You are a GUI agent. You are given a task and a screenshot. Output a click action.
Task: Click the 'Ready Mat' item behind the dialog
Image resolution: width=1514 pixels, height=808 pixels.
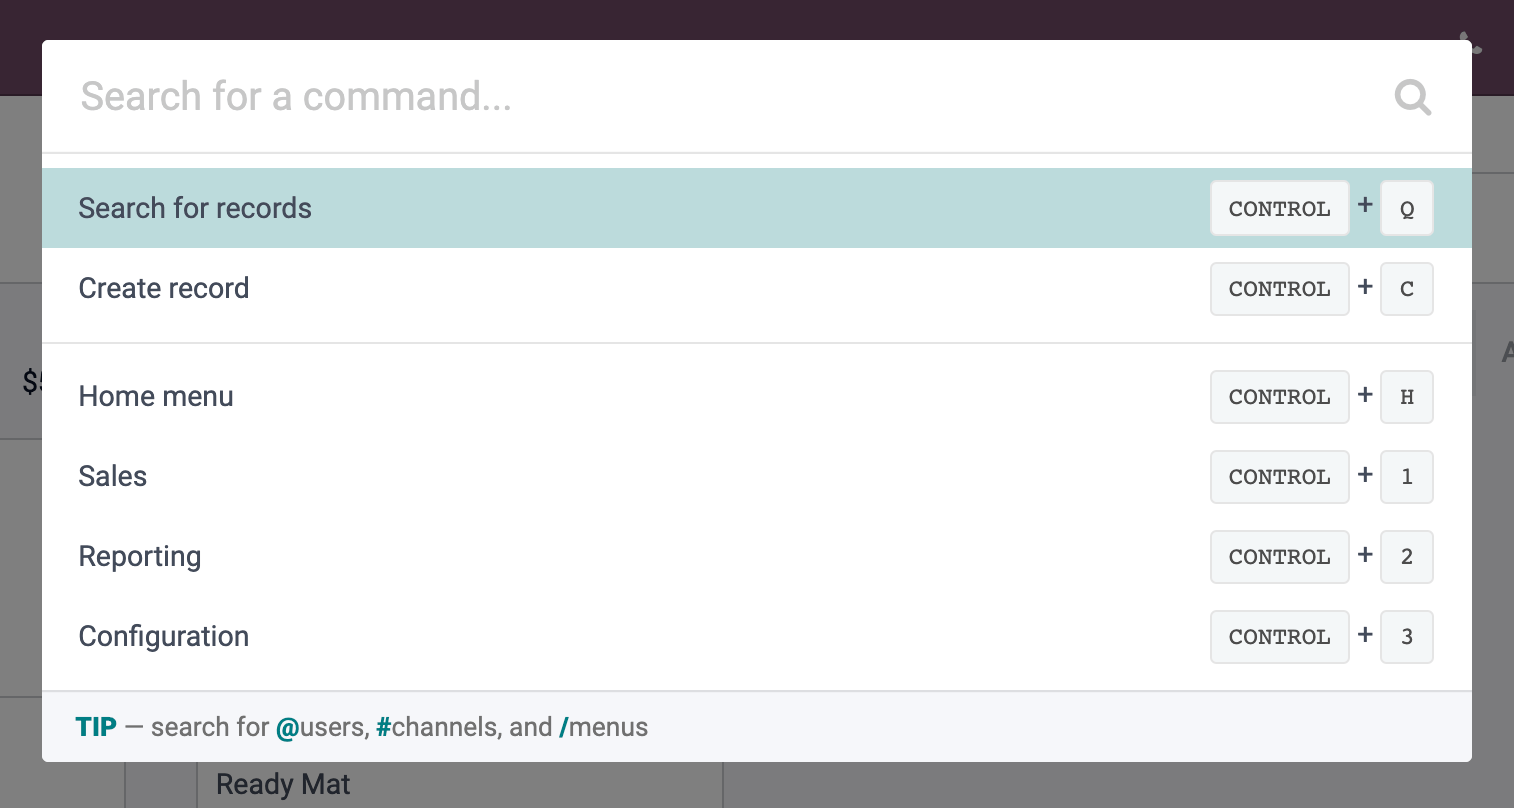[x=283, y=785]
